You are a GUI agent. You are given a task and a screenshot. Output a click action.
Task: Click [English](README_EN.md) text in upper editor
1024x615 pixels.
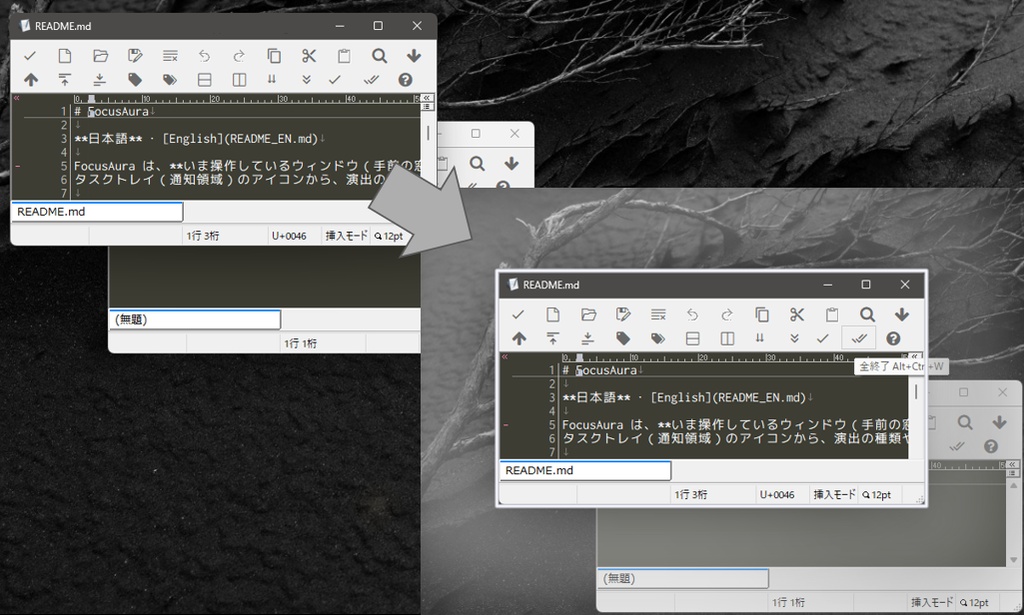pyautogui.click(x=240, y=138)
